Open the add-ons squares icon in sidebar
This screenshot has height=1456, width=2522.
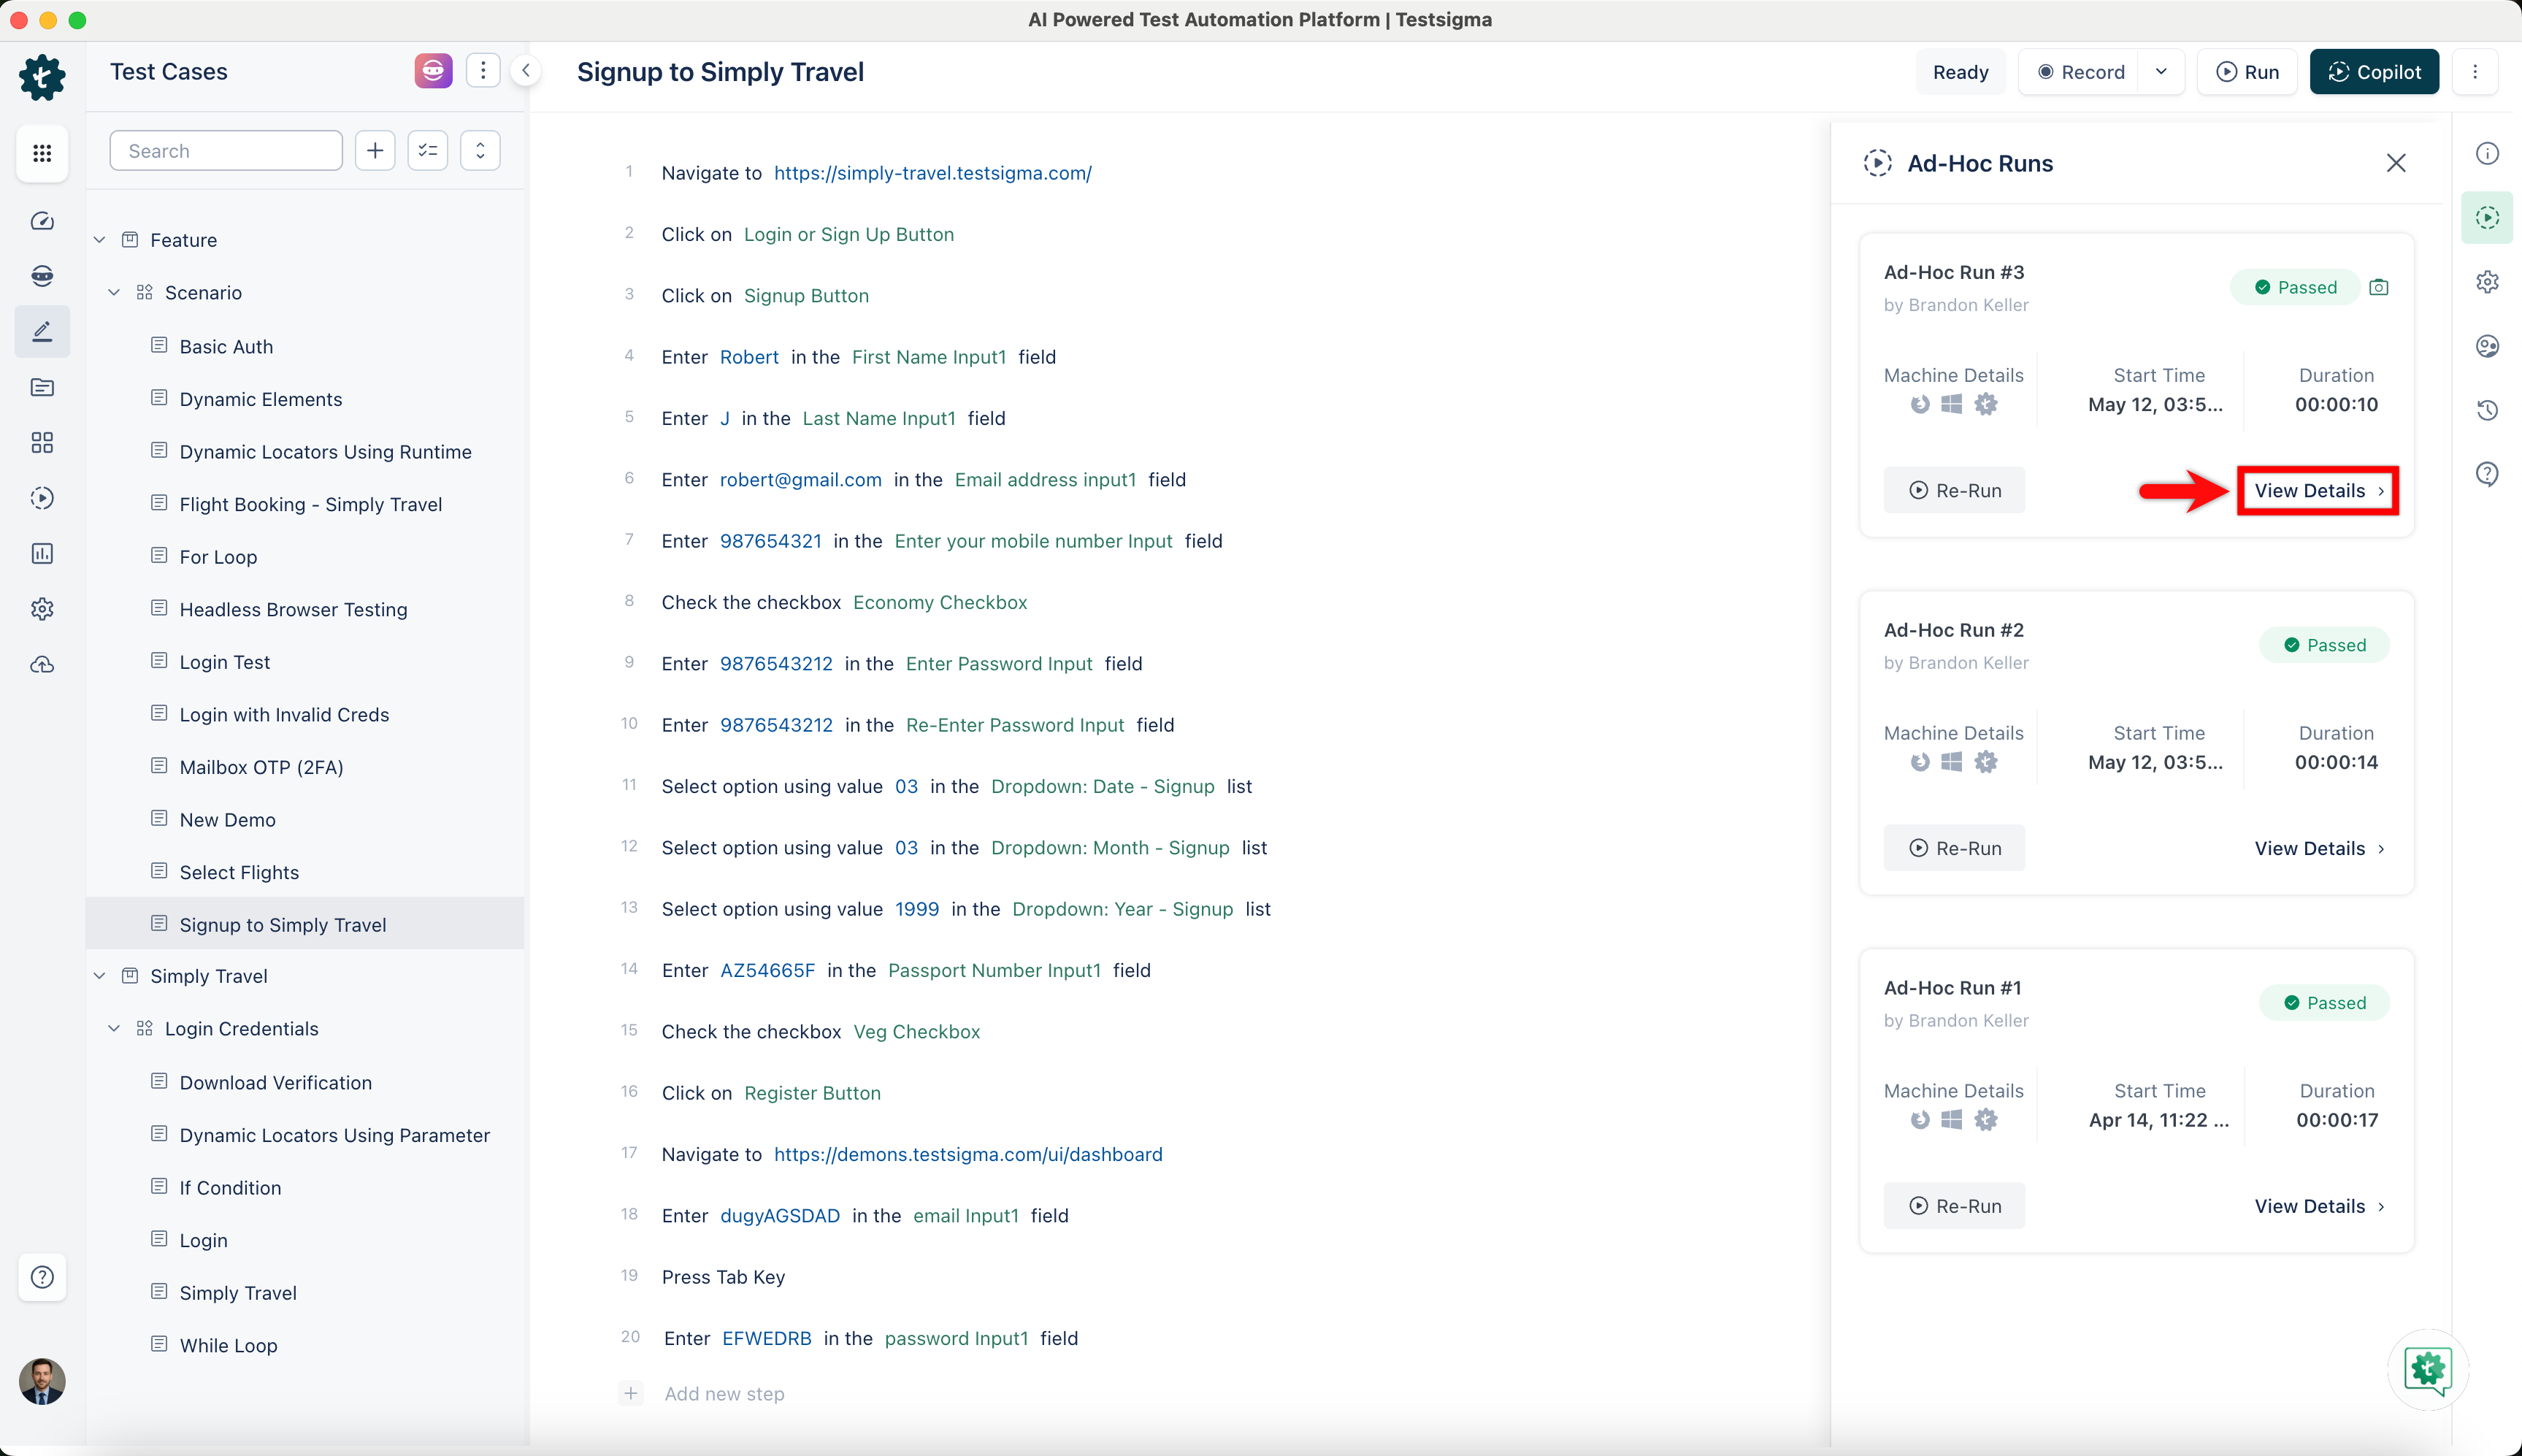[42, 442]
